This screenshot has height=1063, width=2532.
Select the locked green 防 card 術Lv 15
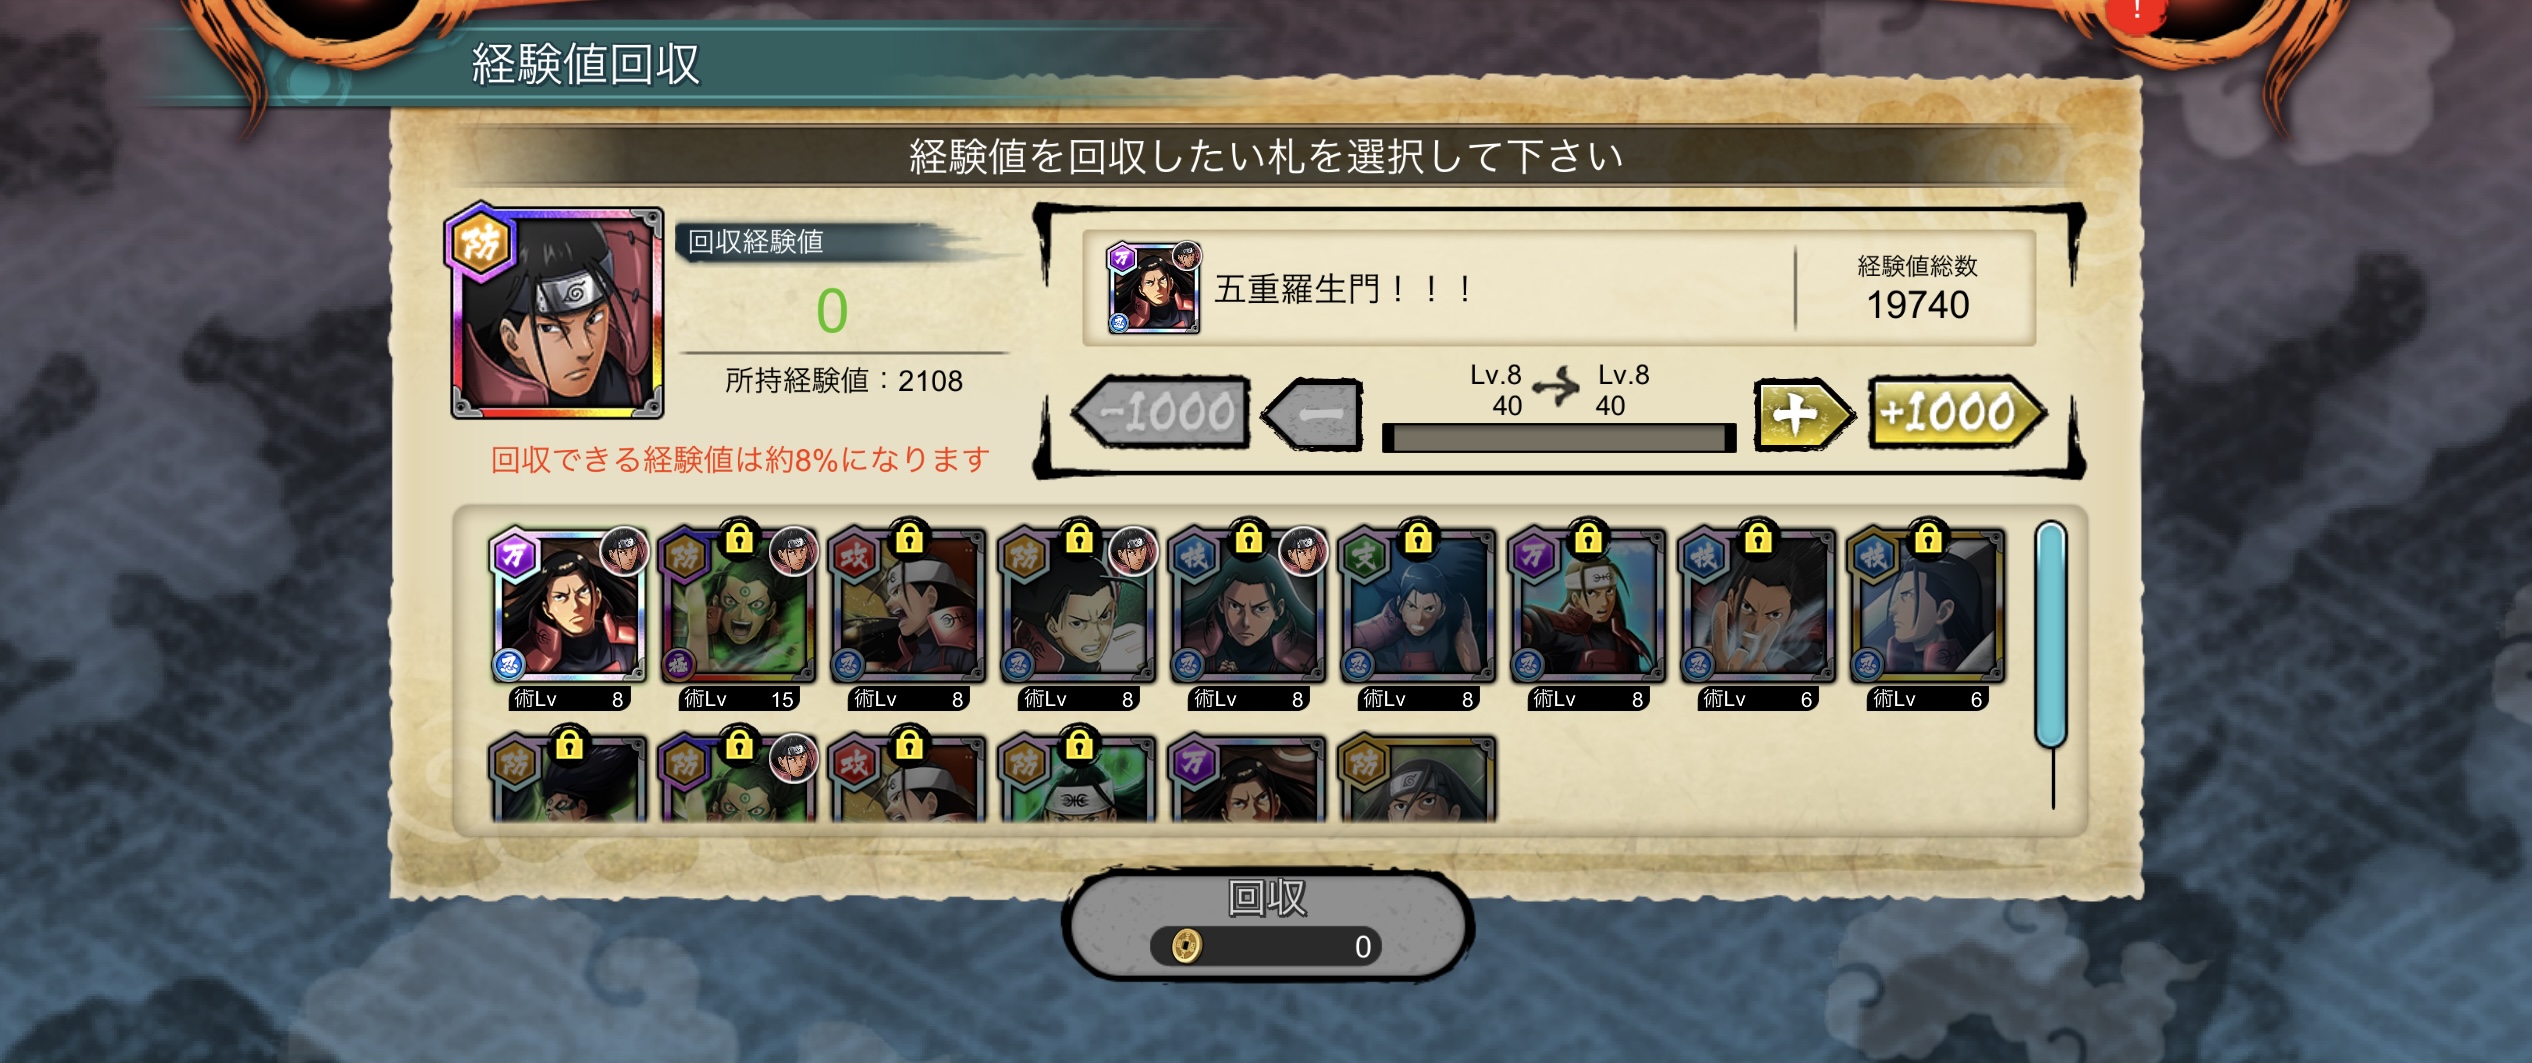[x=738, y=606]
